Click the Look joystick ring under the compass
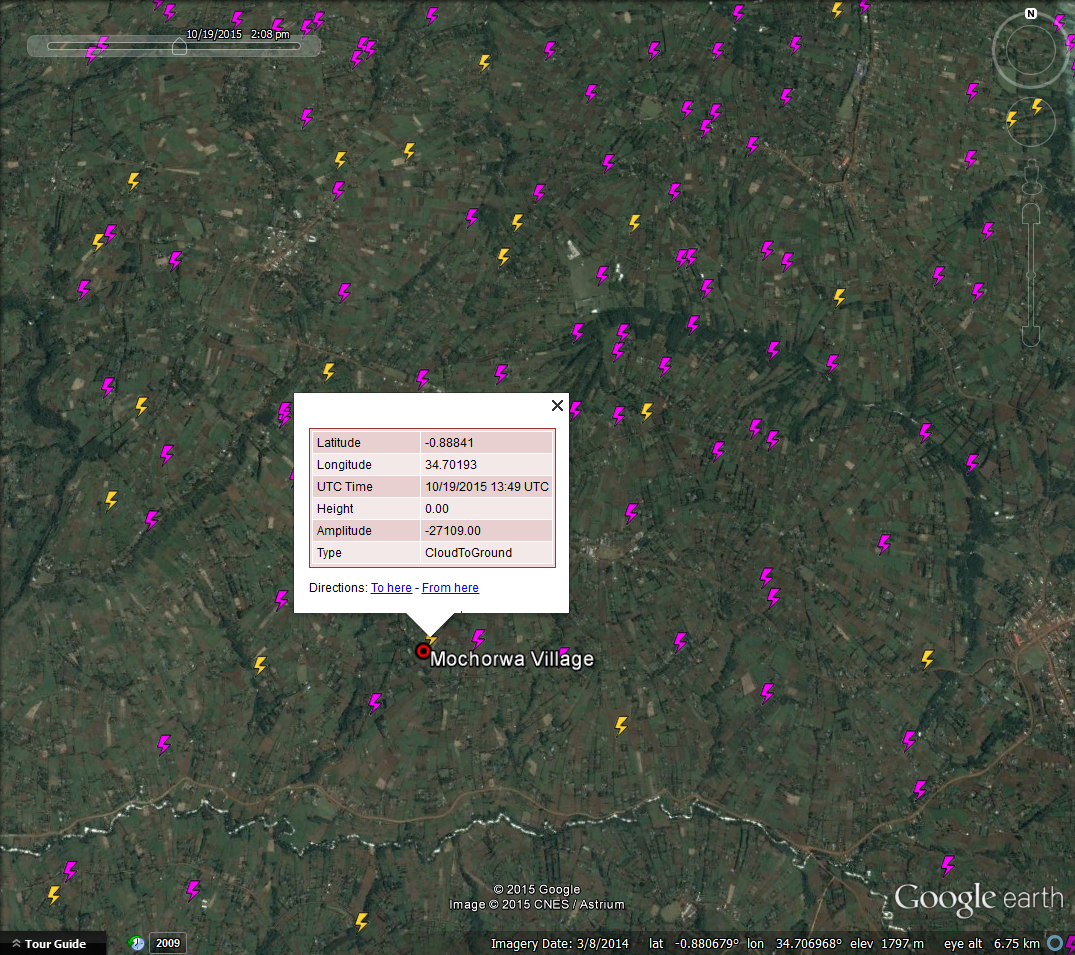 [1030, 50]
